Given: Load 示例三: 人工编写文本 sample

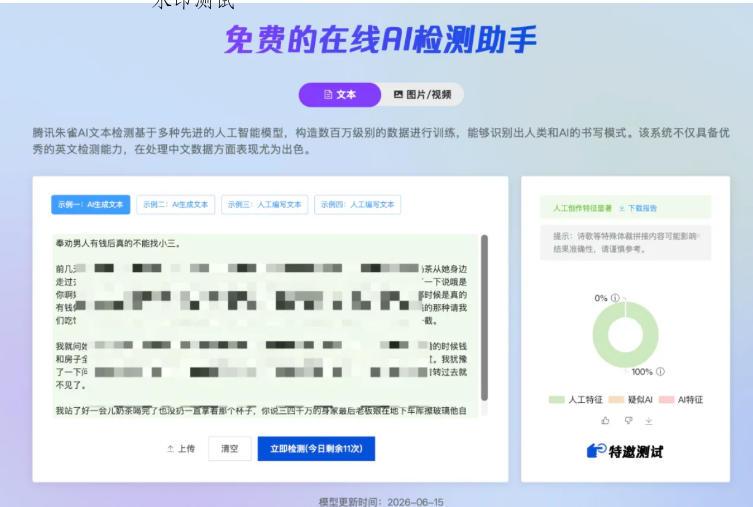Looking at the screenshot, I should point(265,205).
